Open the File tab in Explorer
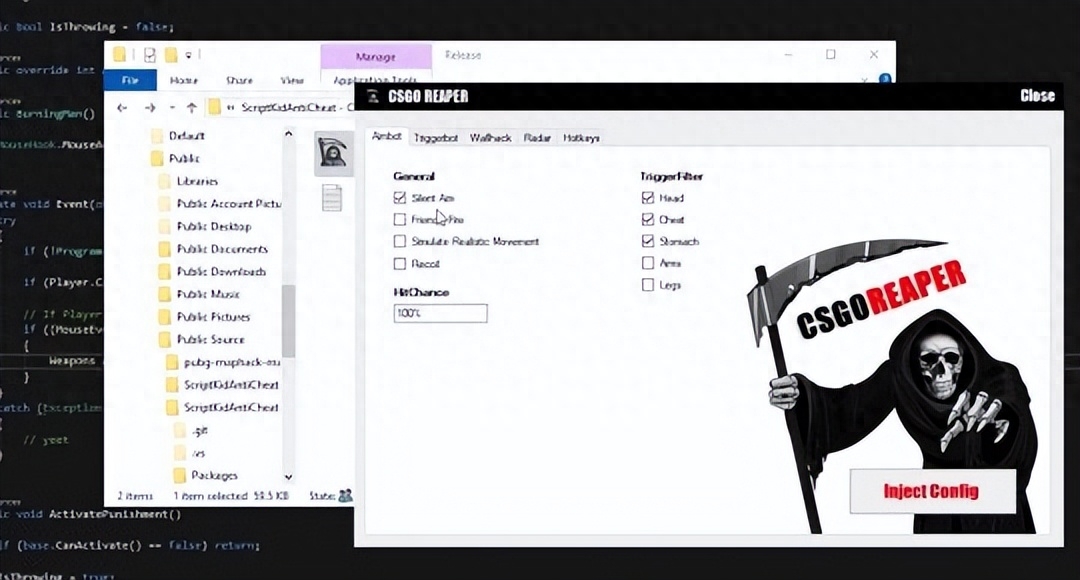This screenshot has width=1080, height=580. [x=130, y=80]
